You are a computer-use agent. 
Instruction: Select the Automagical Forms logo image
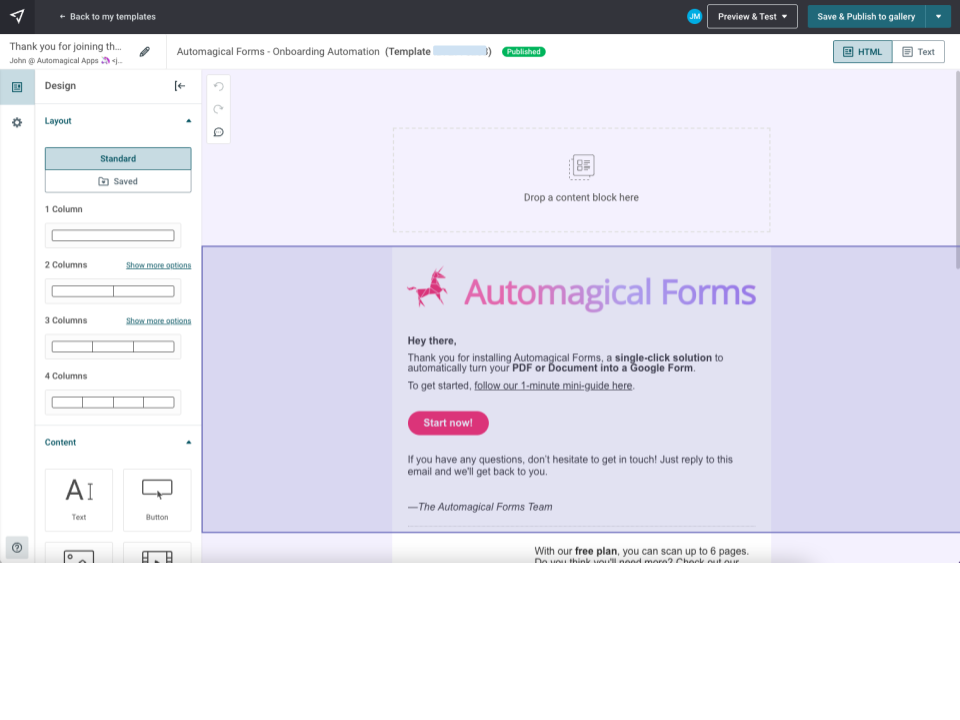coord(581,290)
